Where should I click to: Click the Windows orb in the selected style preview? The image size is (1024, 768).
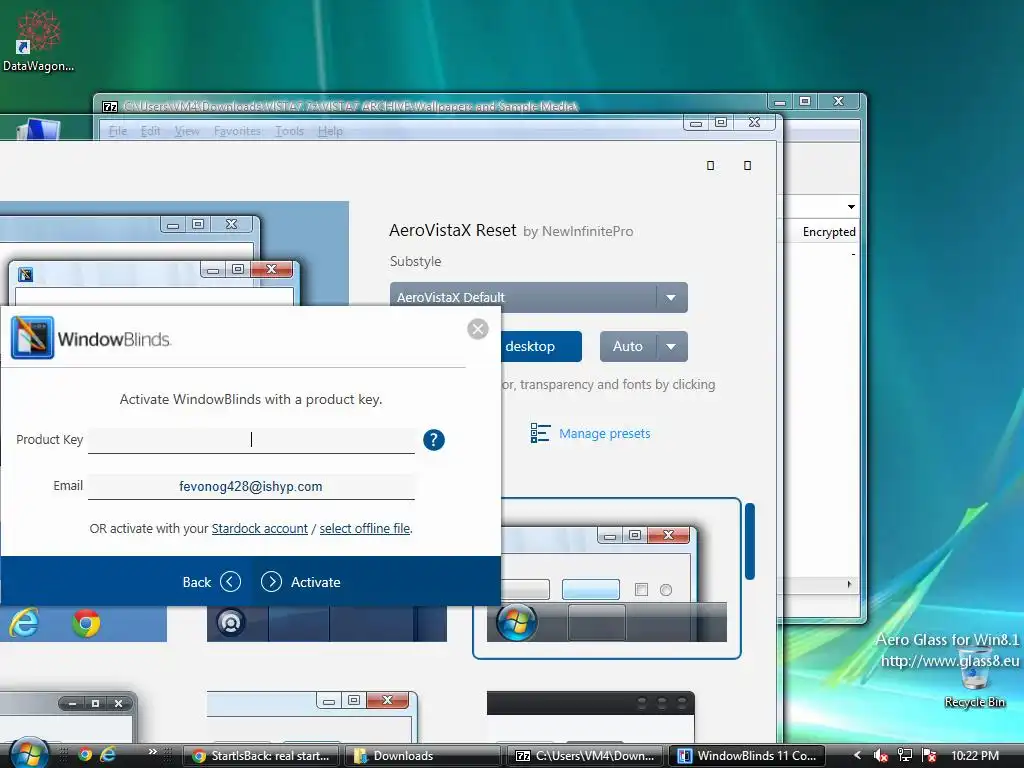[516, 622]
